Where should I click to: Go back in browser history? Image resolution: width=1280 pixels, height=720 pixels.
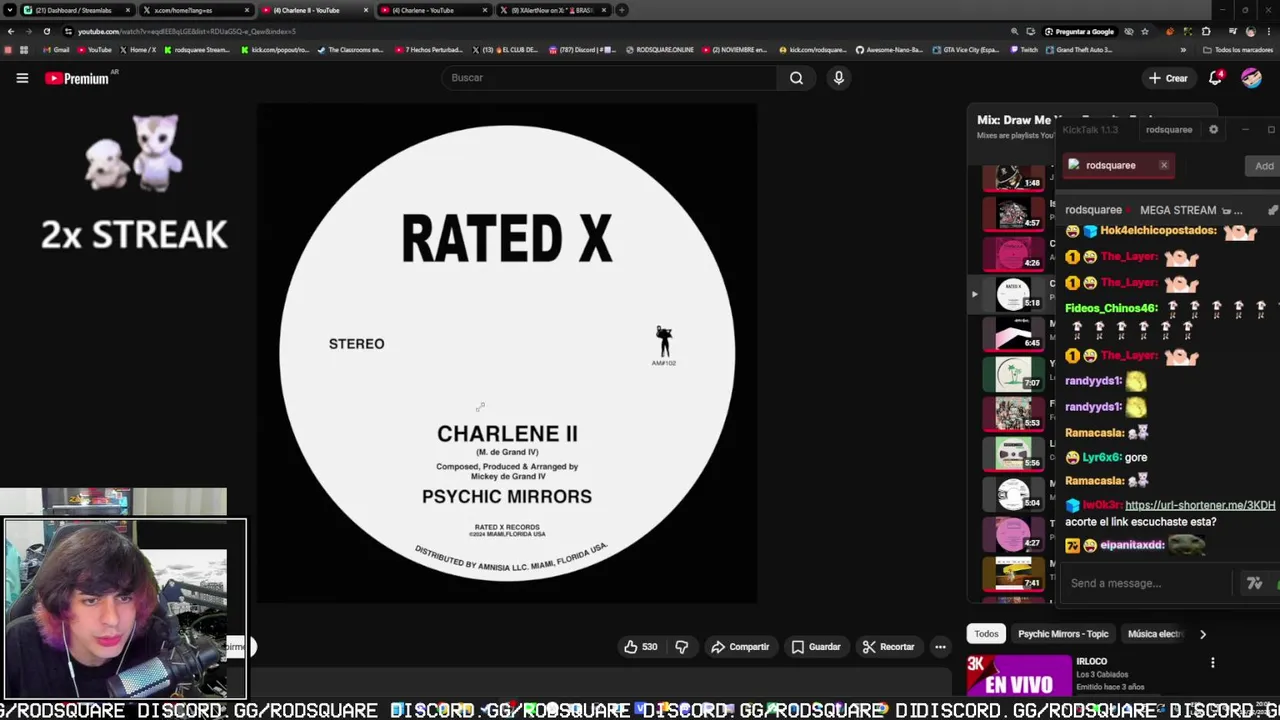click(x=11, y=31)
